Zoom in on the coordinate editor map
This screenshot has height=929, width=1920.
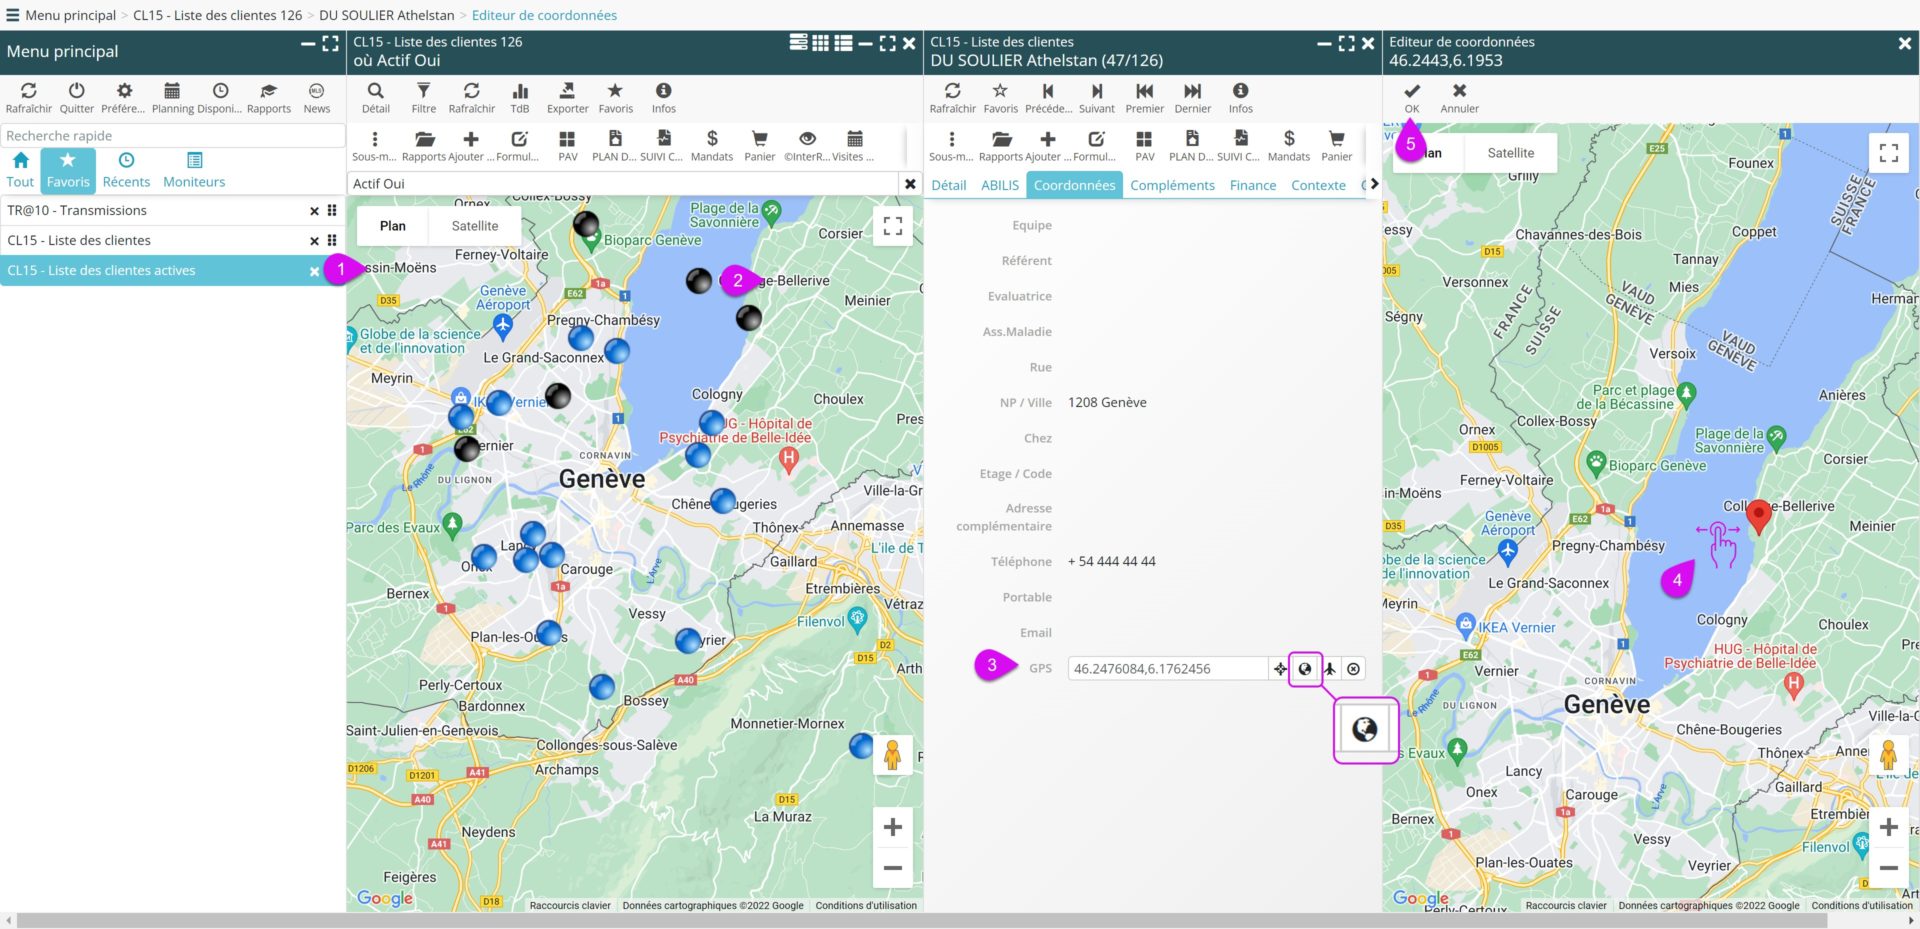point(1888,827)
